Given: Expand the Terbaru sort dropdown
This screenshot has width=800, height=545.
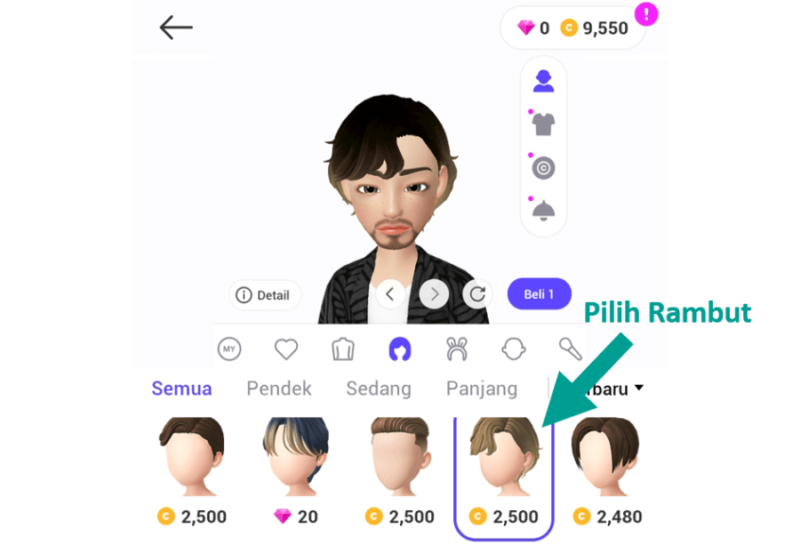Looking at the screenshot, I should click(610, 389).
